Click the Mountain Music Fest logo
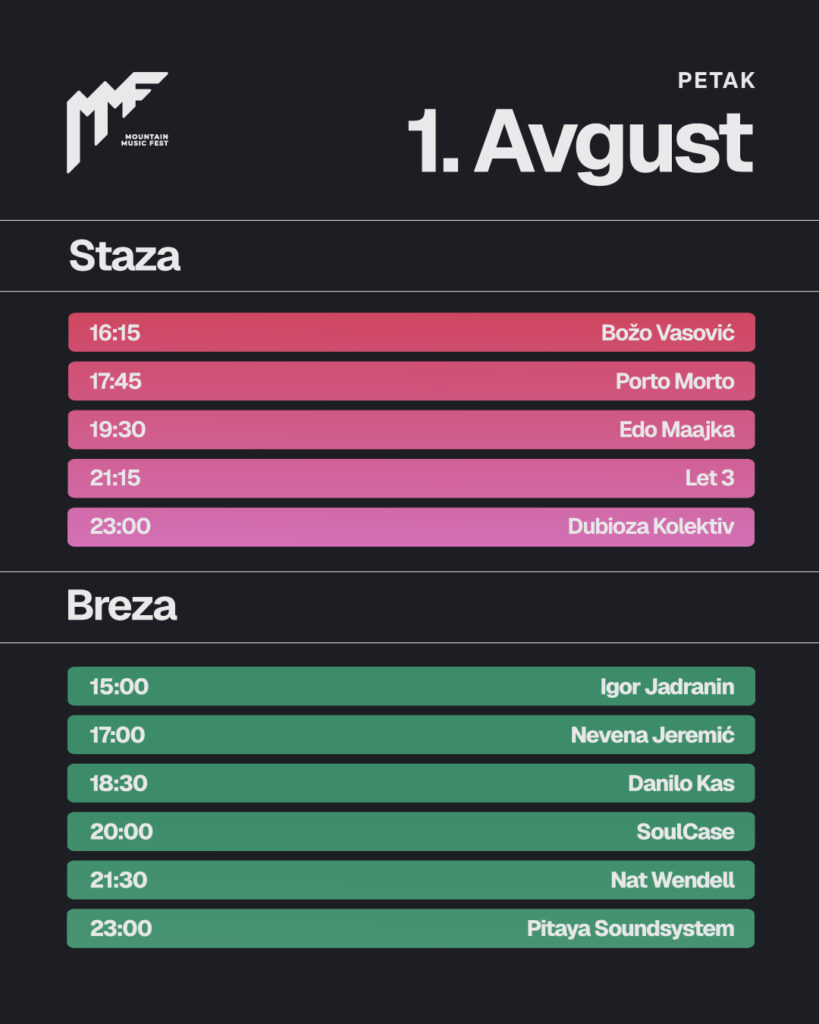The width and height of the screenshot is (819, 1024). 116,121
